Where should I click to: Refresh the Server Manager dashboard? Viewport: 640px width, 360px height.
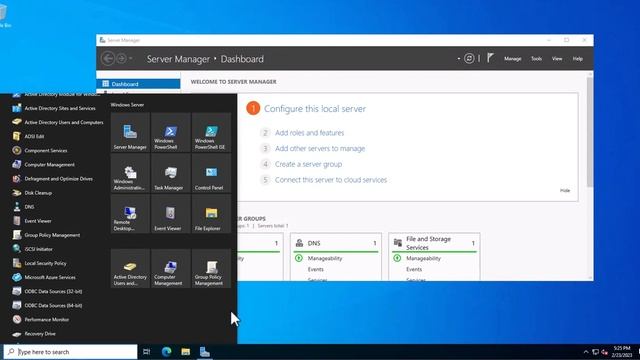(469, 58)
